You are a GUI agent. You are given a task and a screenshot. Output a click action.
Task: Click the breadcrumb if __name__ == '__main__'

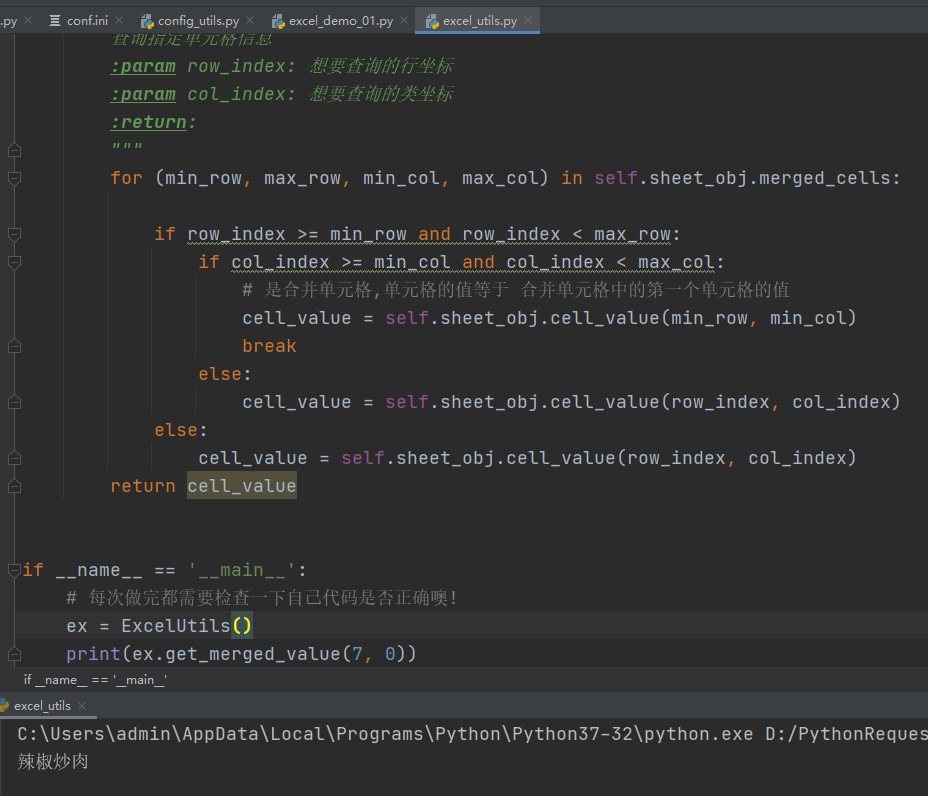95,680
